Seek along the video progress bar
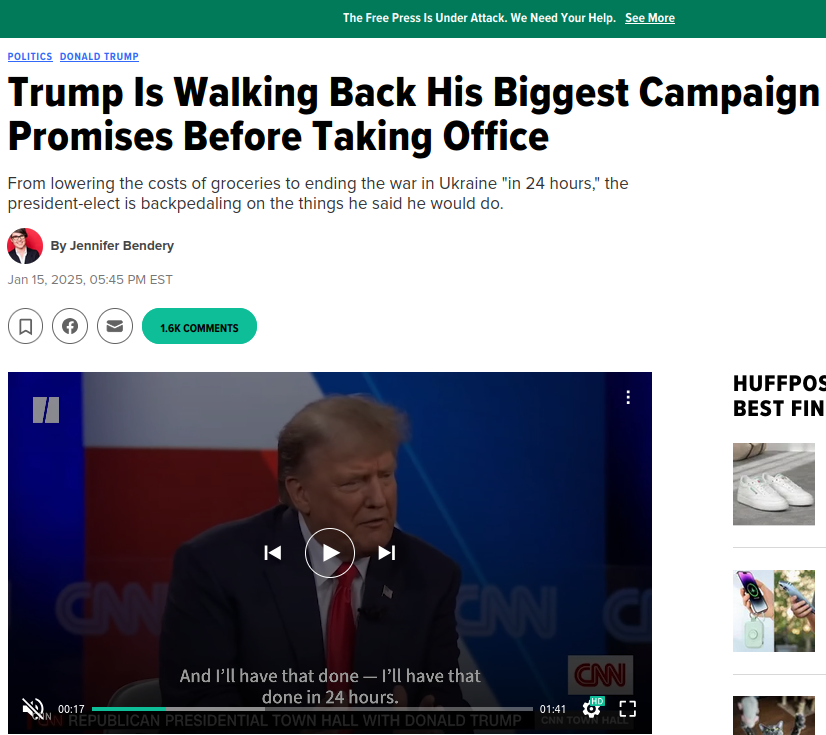Image resolution: width=826 pixels, height=735 pixels. 312,709
